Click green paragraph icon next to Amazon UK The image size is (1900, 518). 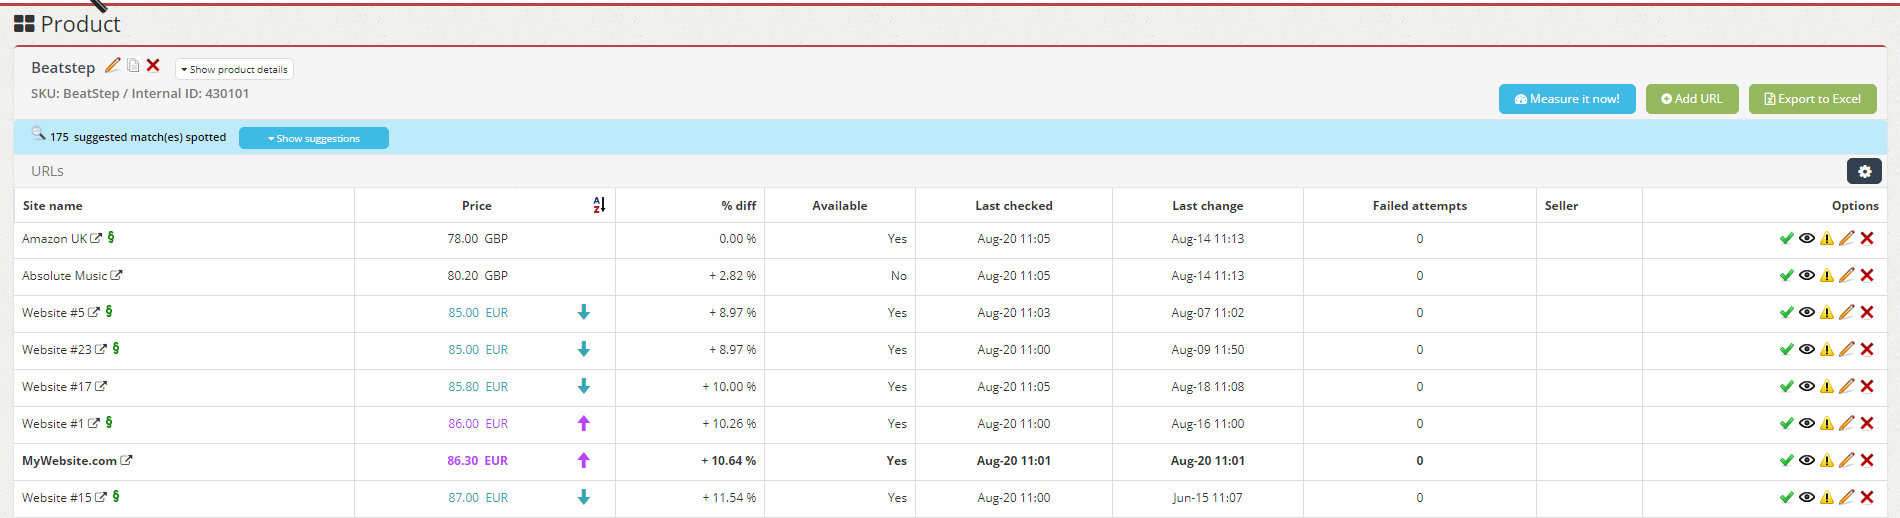[111, 237]
